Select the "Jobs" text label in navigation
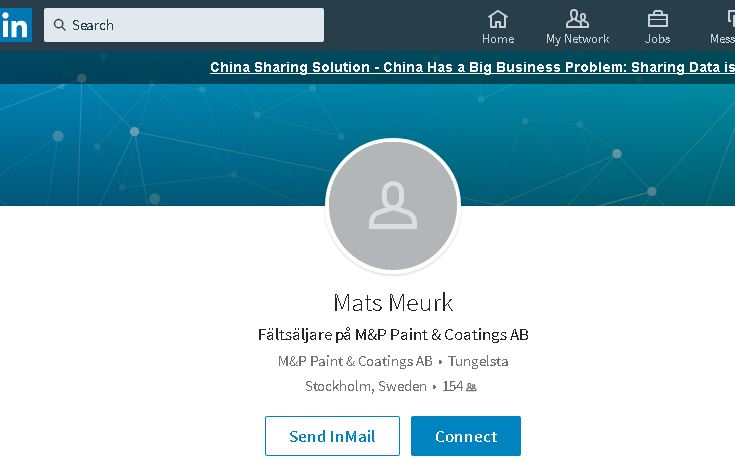 pos(657,39)
